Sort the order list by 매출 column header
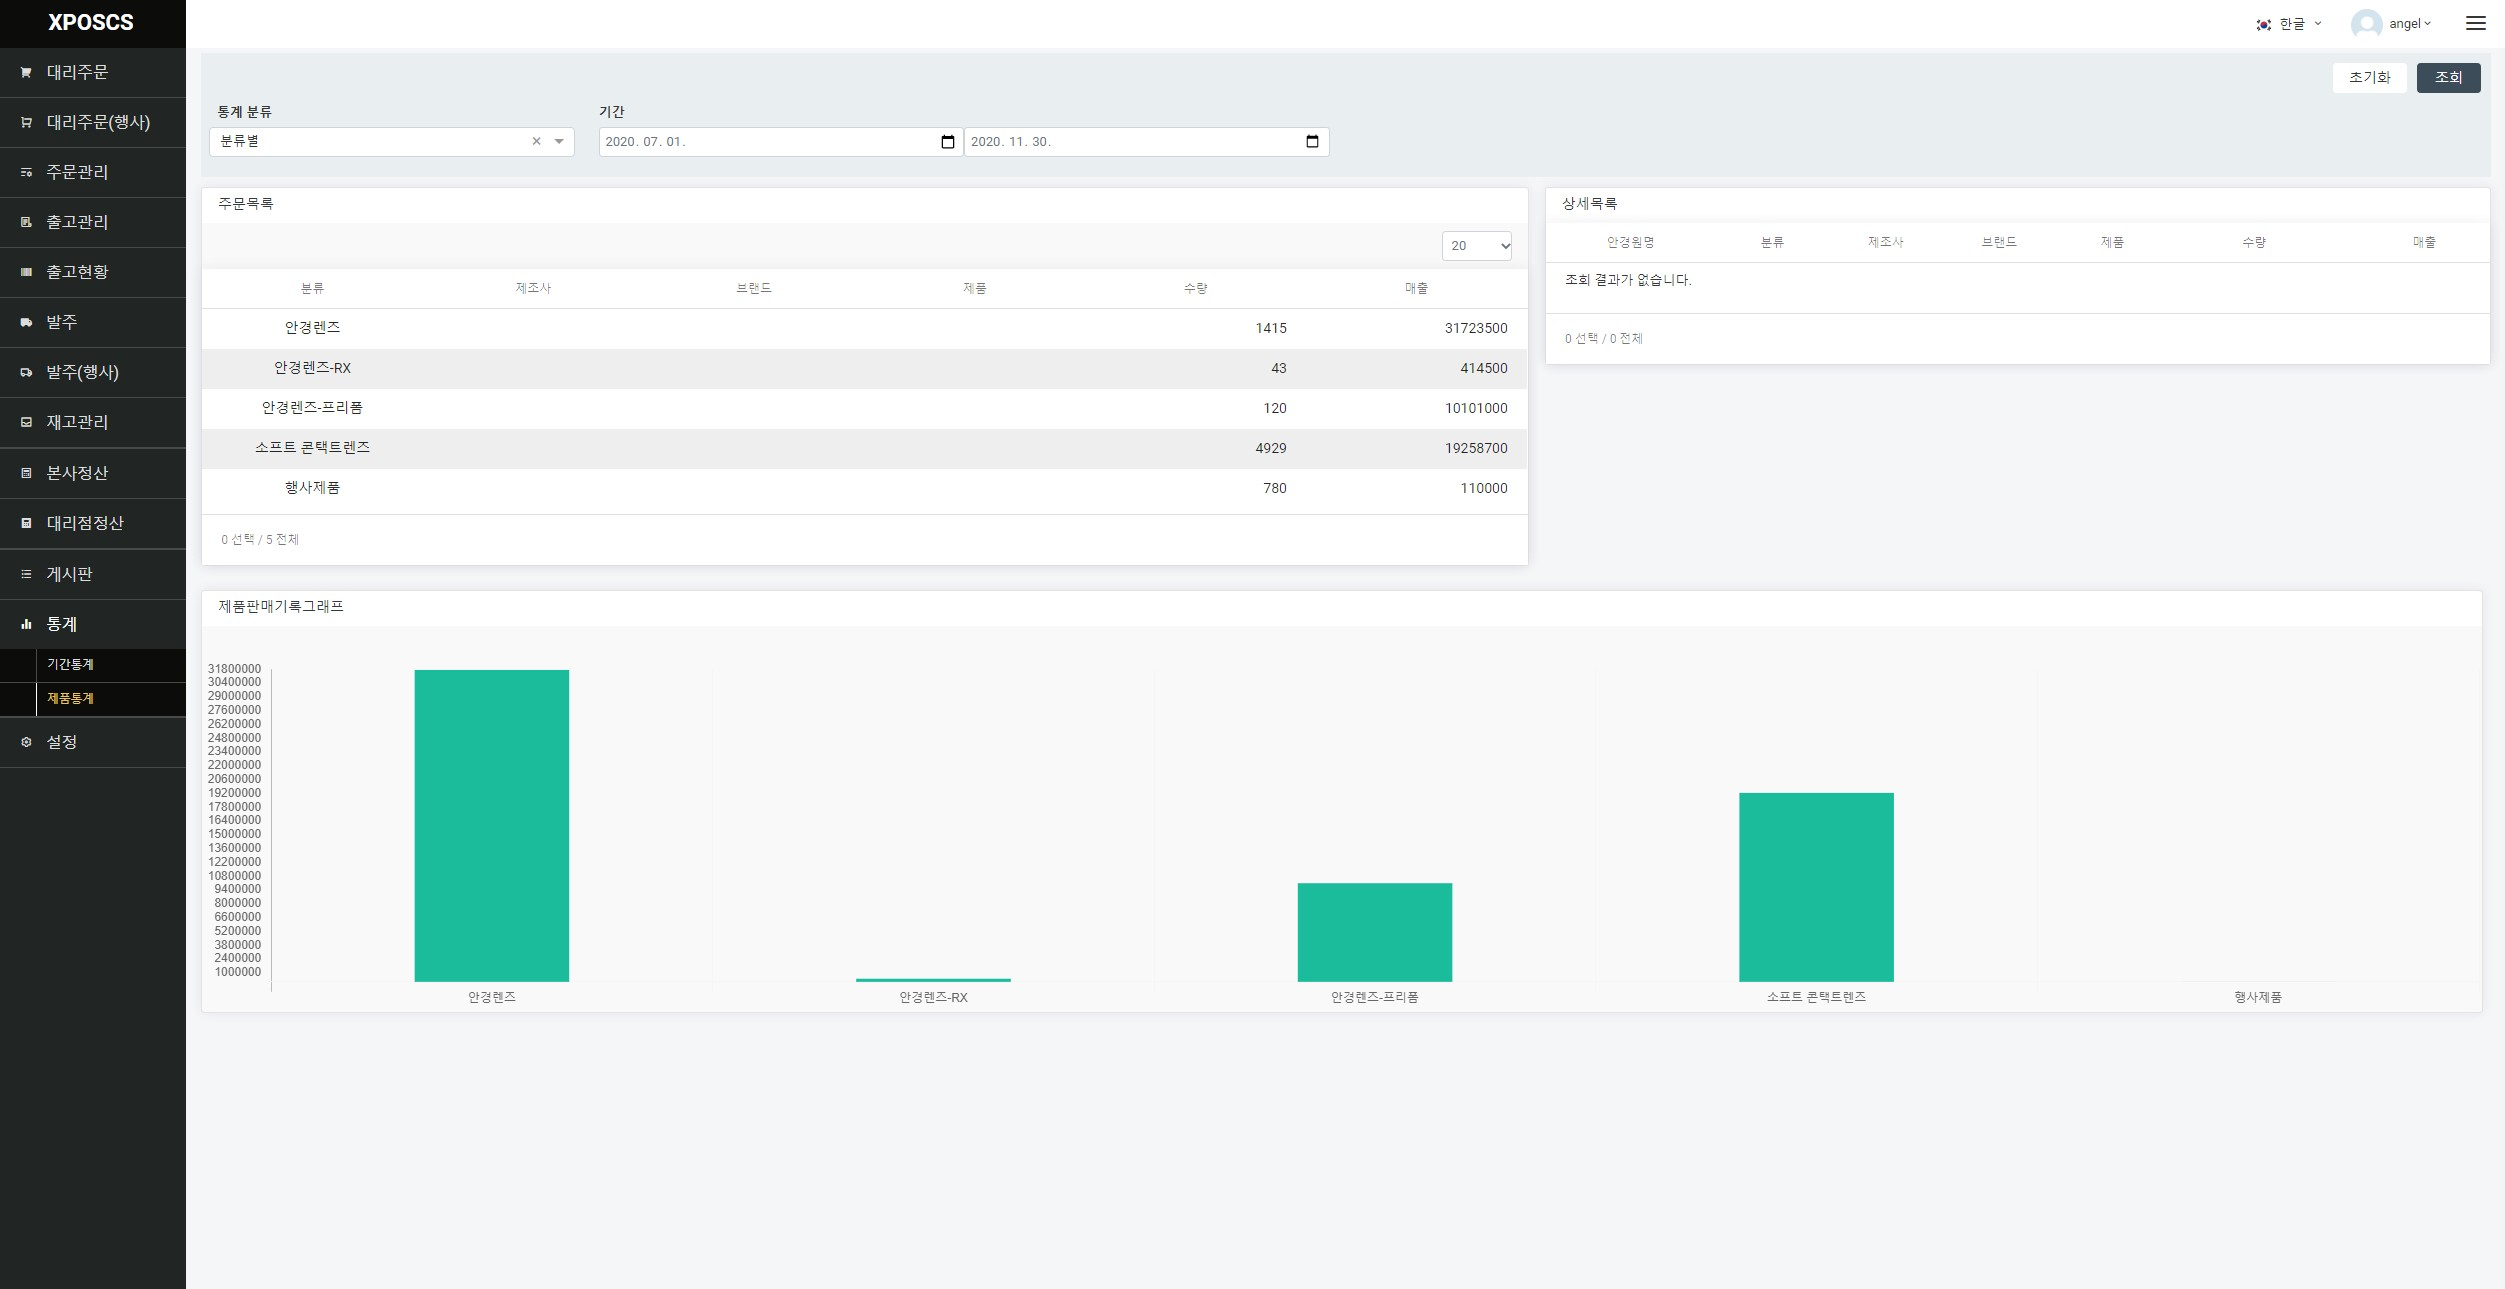Image resolution: width=2505 pixels, height=1289 pixels. pyautogui.click(x=1415, y=288)
